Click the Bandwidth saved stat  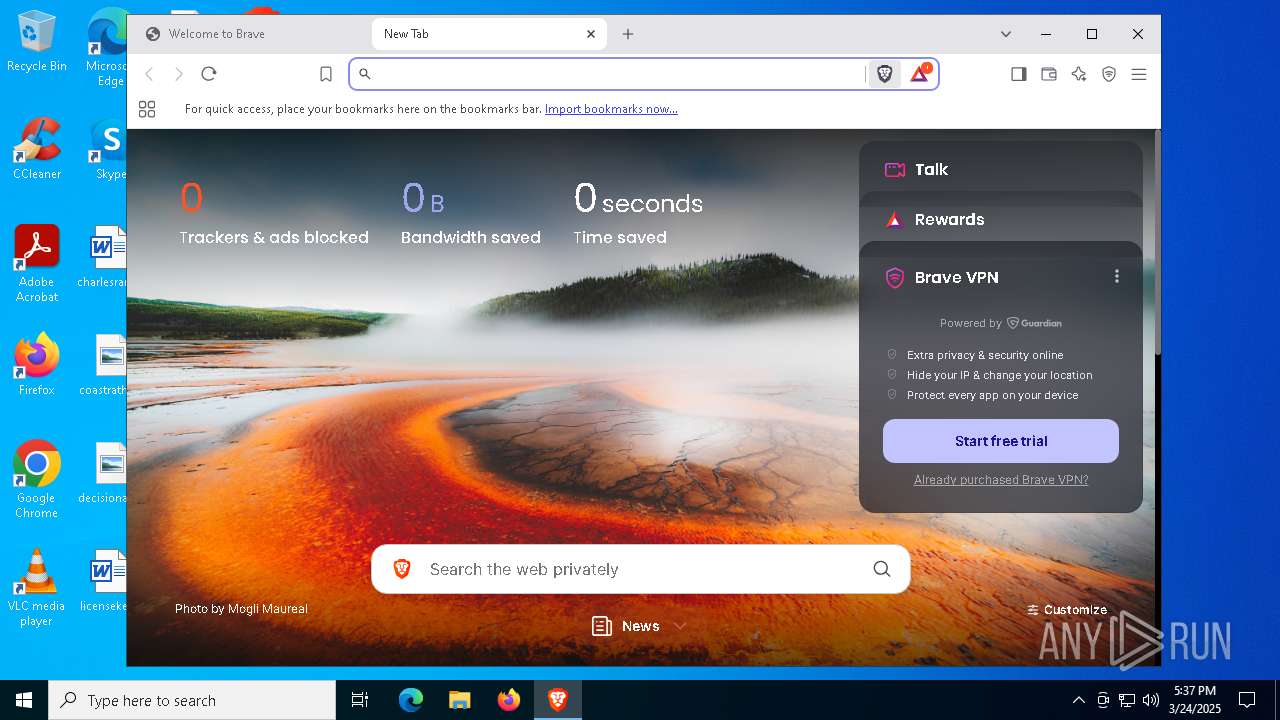click(x=471, y=213)
